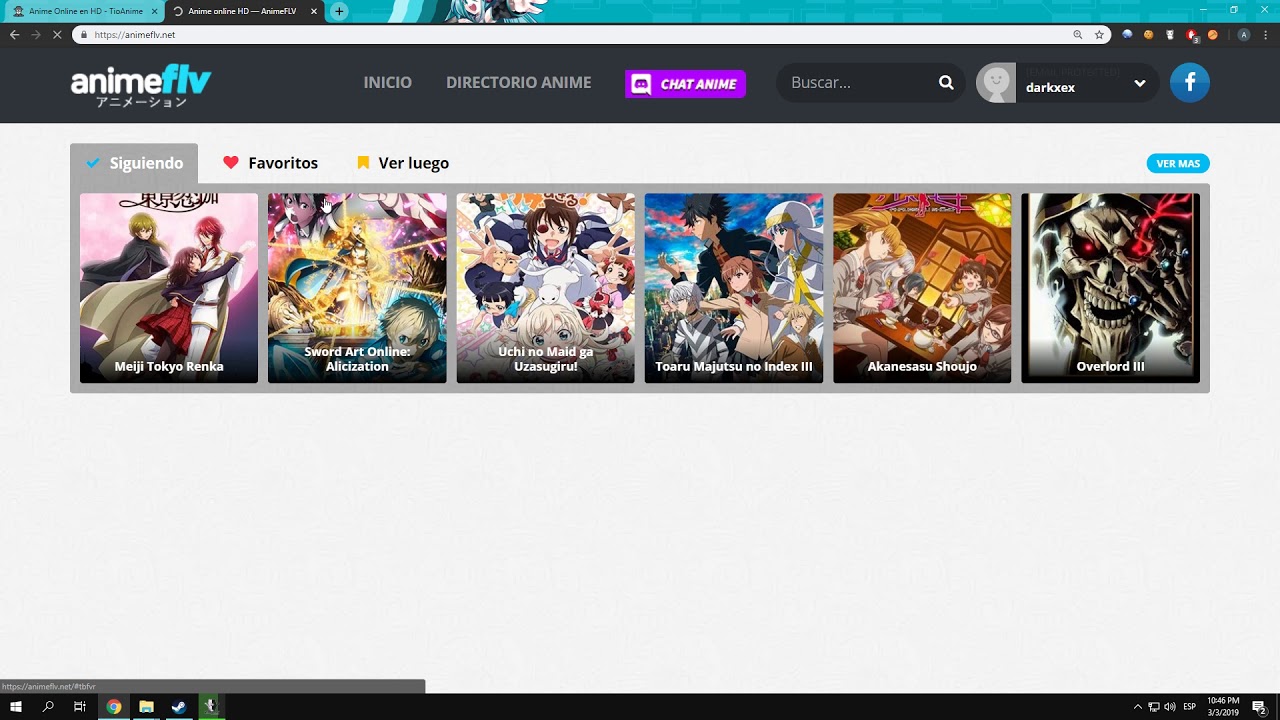Open the taskbar clock showing 10:46 PM
This screenshot has height=720, width=1280.
(x=1223, y=707)
